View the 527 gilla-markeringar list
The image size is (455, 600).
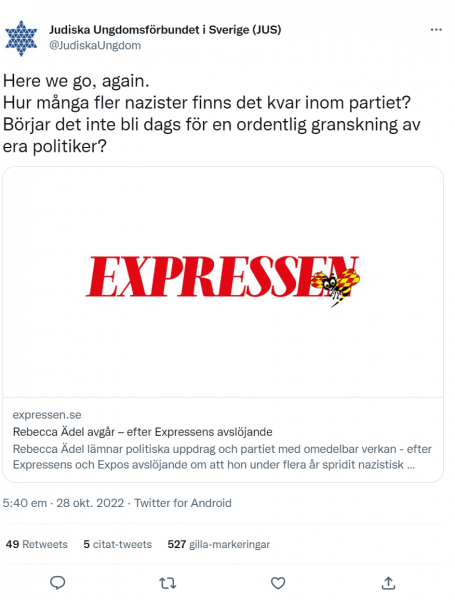[x=219, y=544]
